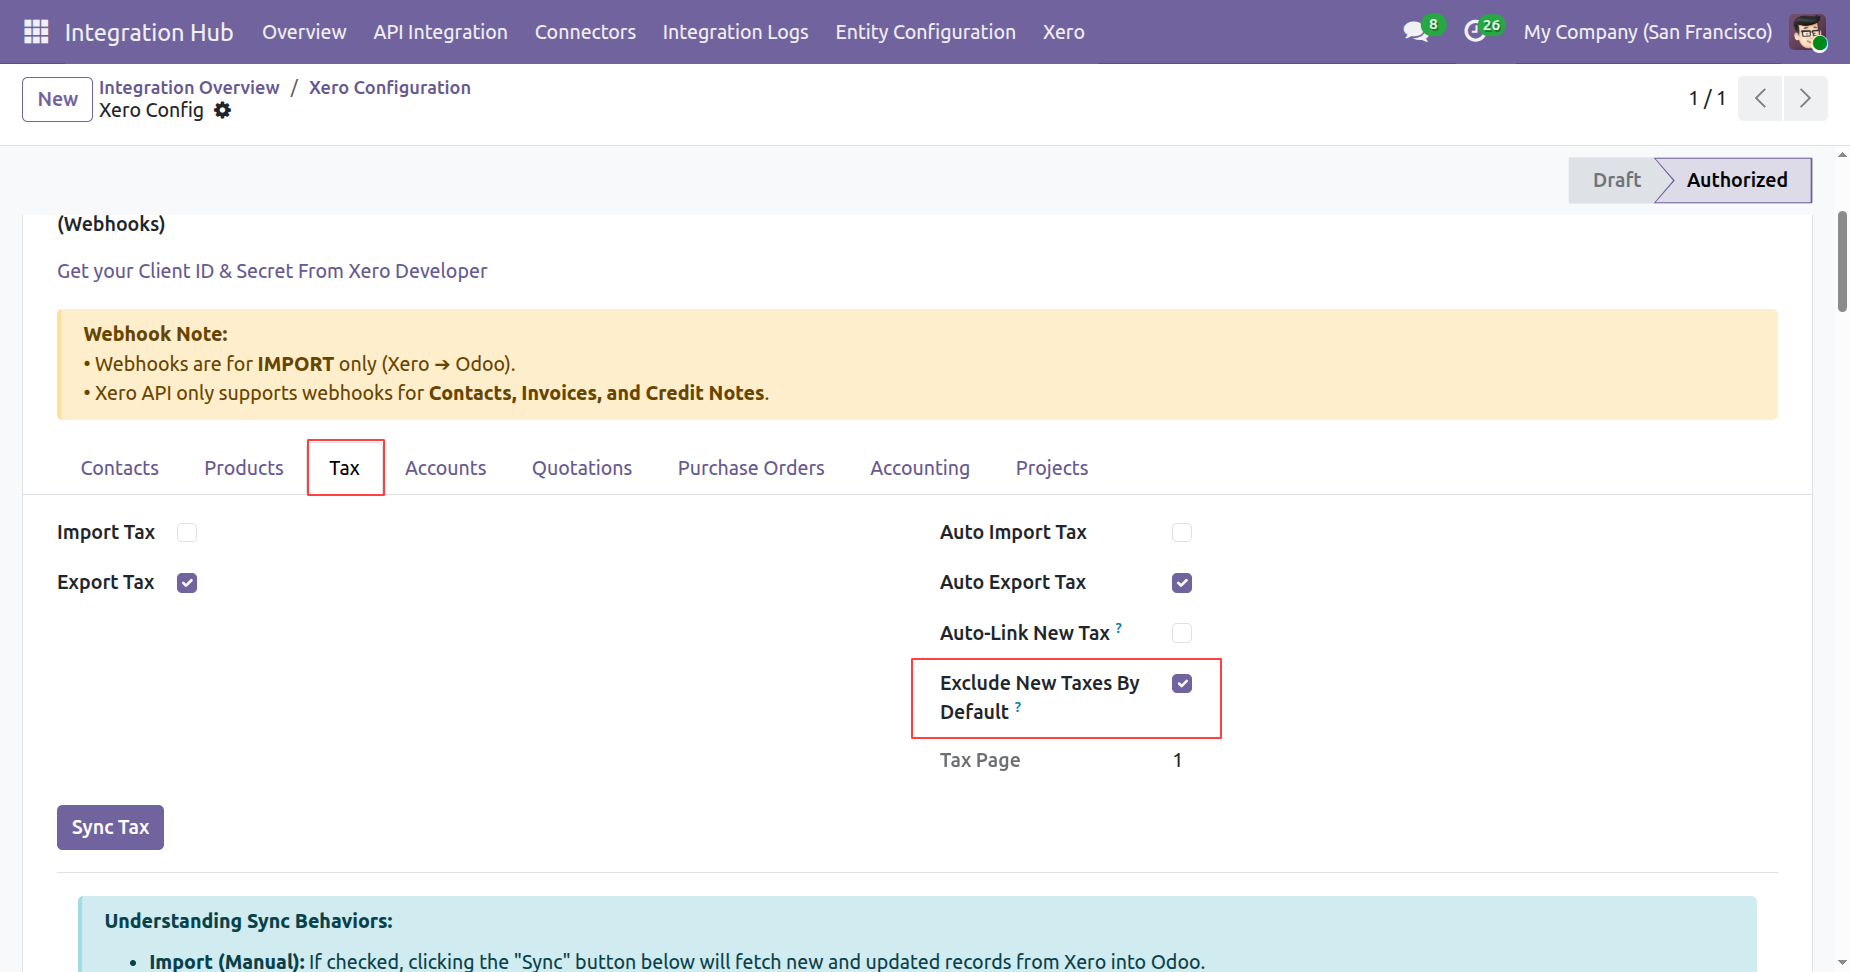1850x972 pixels.
Task: Click the scrollbar up arrow
Action: click(1842, 155)
